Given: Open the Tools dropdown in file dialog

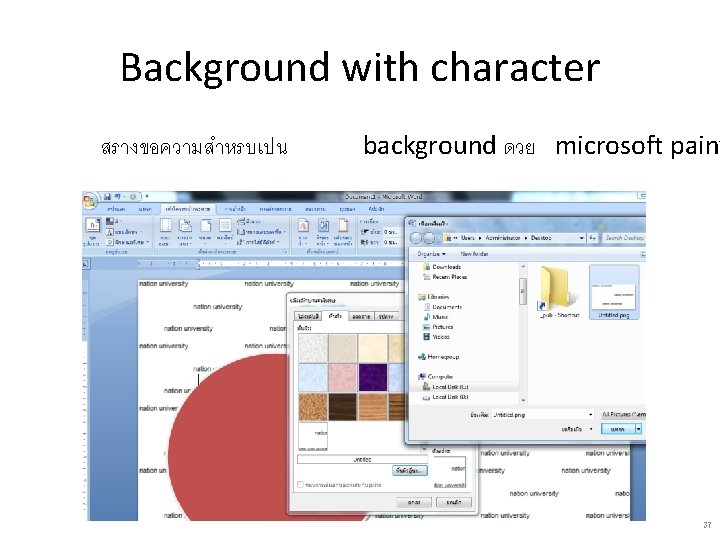Looking at the screenshot, I should [577, 429].
